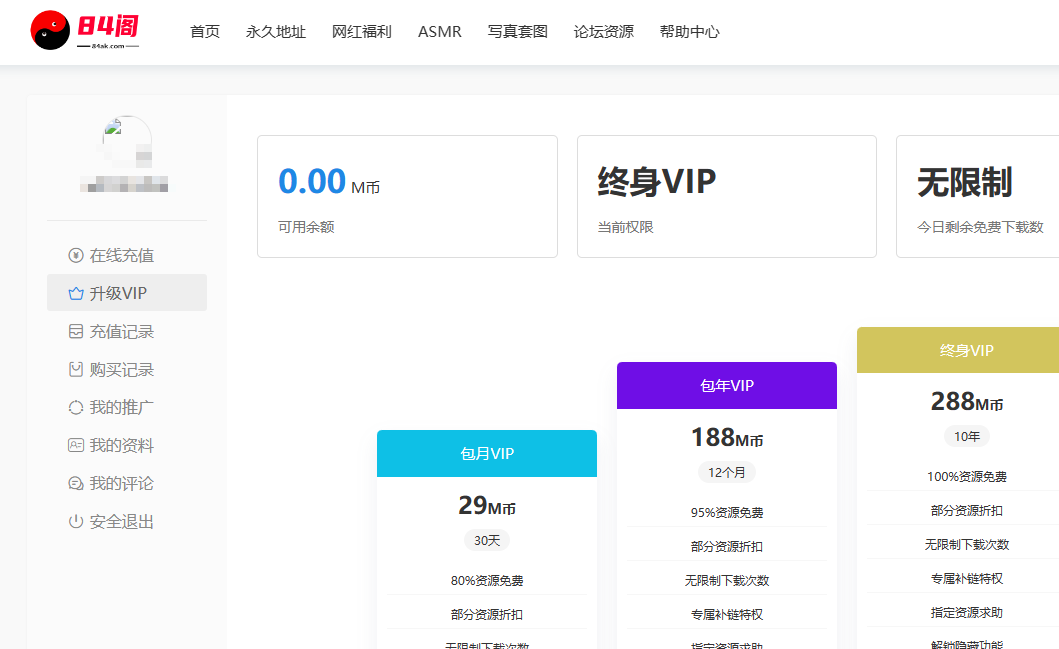Image resolution: width=1059 pixels, height=649 pixels.
Task: Click the record icon beside 充值记录
Action: pyautogui.click(x=76, y=332)
